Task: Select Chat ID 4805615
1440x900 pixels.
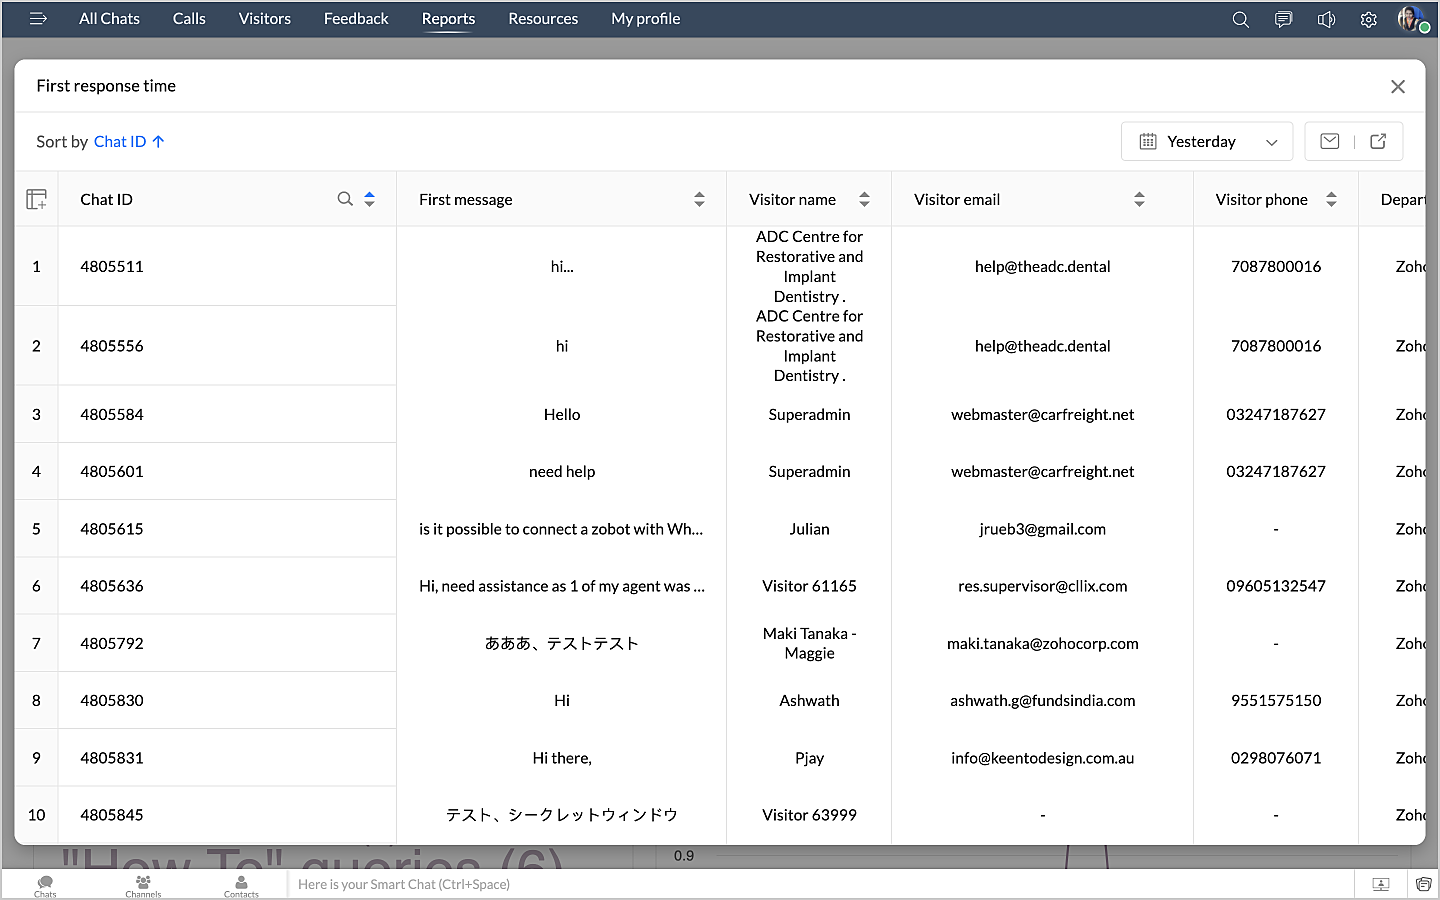Action: (112, 529)
